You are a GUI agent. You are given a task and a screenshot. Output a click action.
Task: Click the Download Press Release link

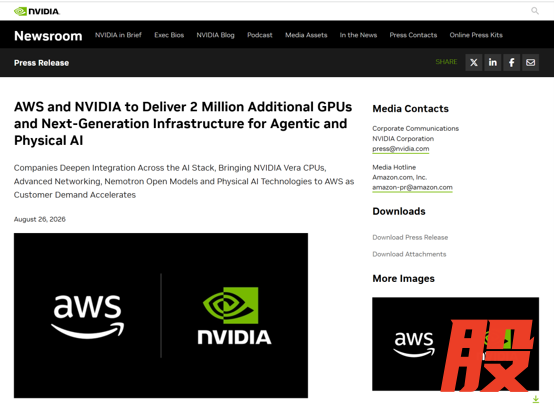tap(410, 237)
